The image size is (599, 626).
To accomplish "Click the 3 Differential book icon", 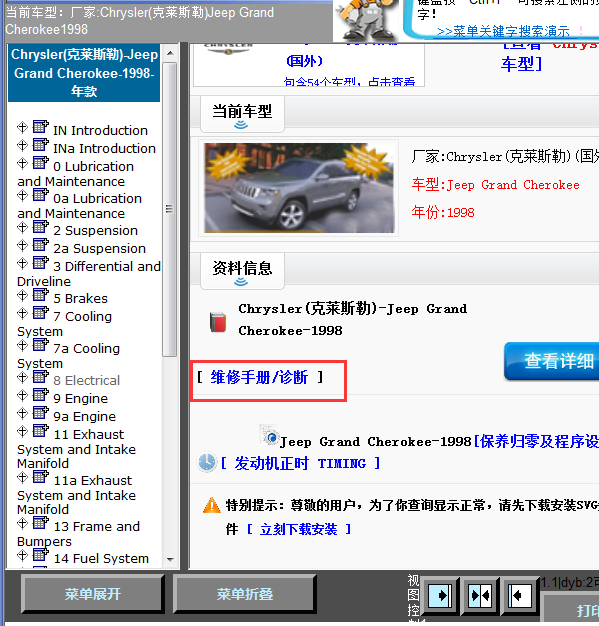I will coord(40,262).
